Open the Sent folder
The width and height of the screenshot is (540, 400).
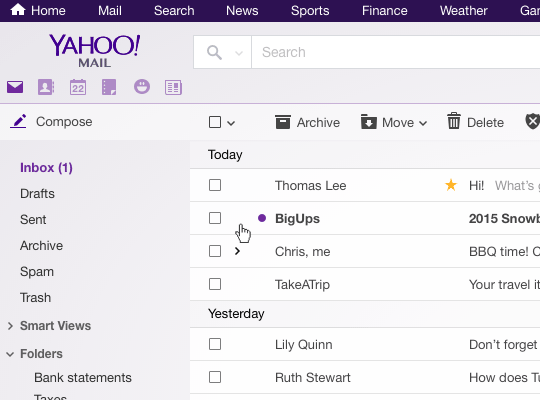pos(33,219)
